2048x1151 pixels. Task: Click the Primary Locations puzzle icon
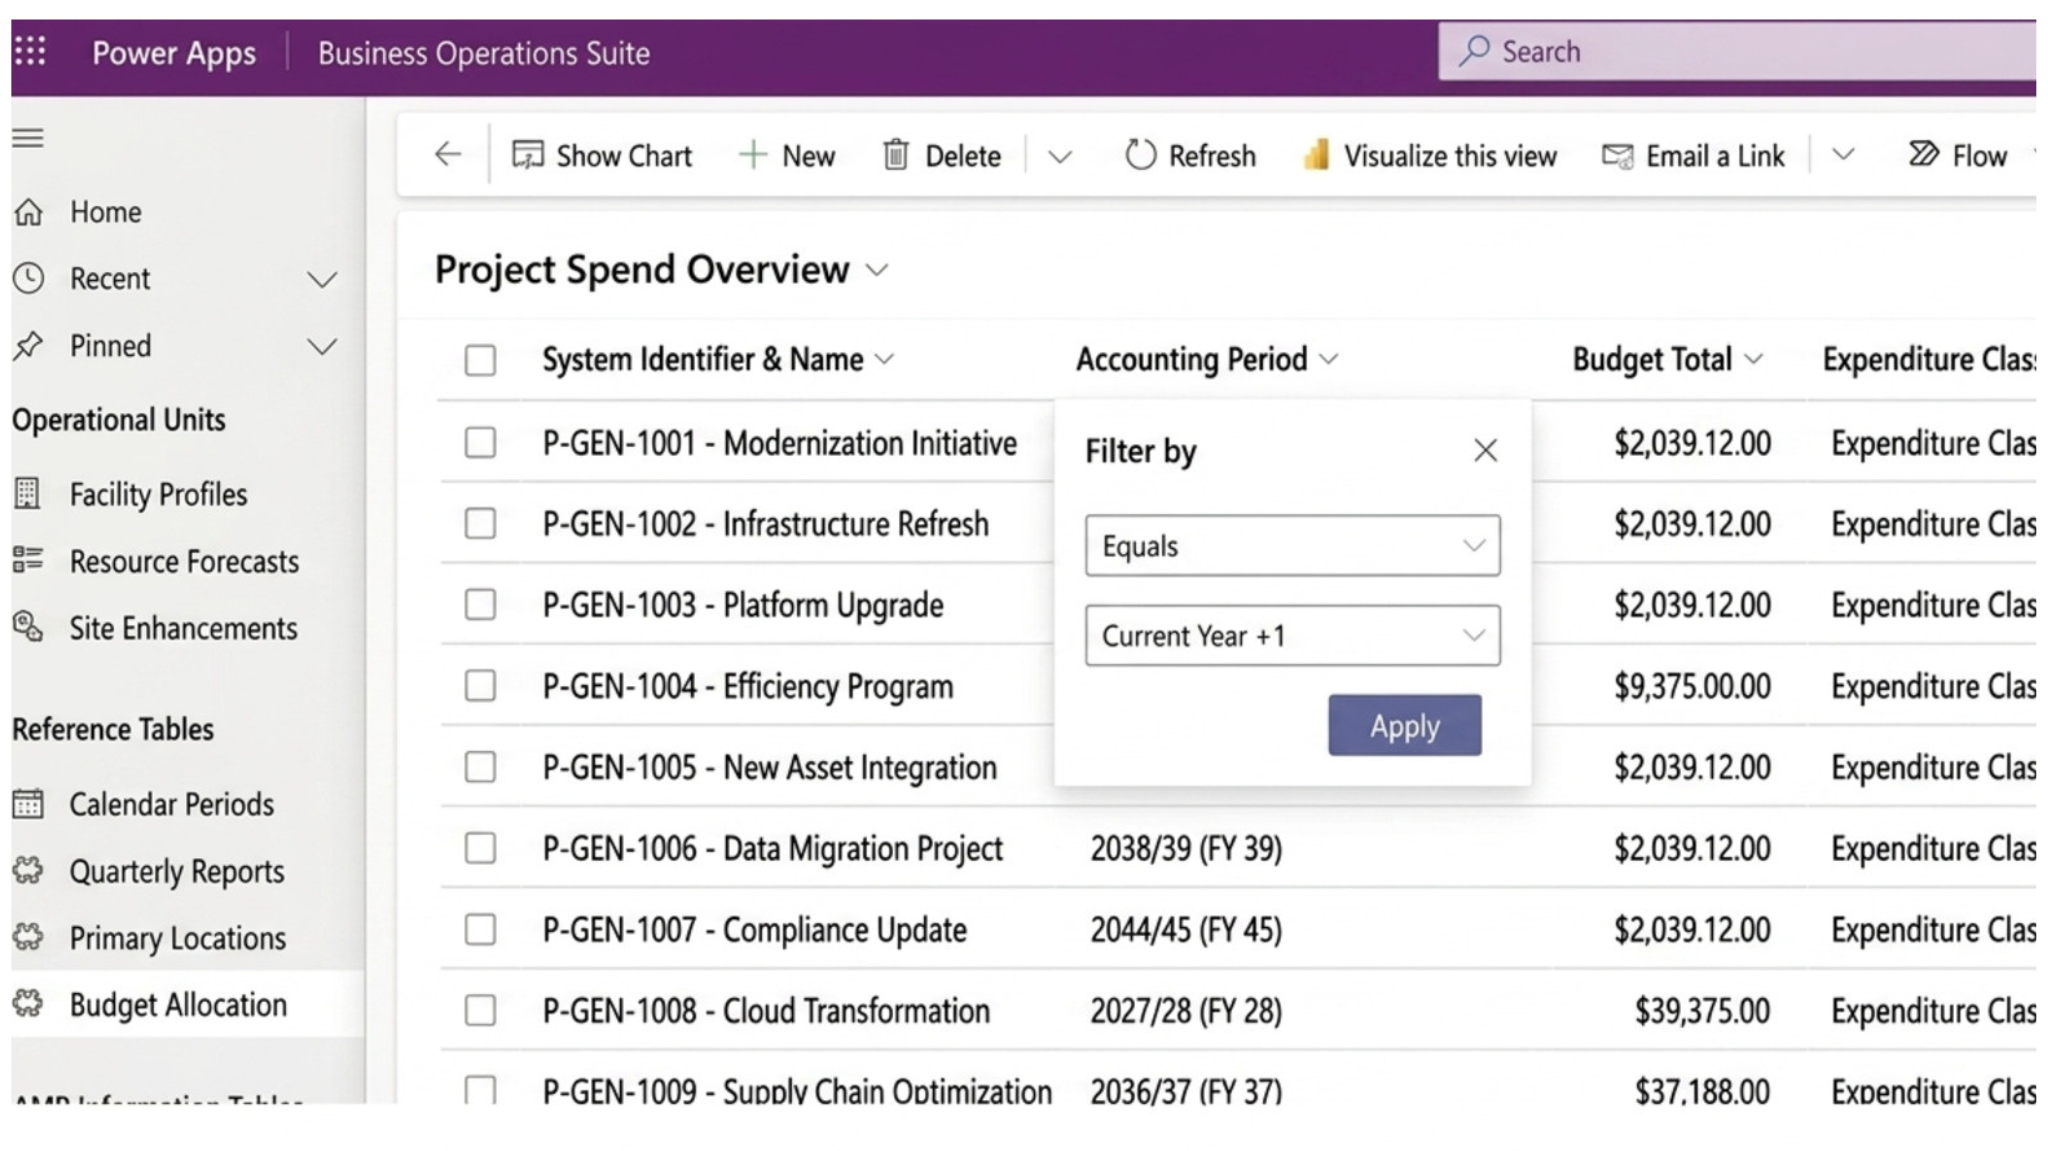pyautogui.click(x=28, y=937)
